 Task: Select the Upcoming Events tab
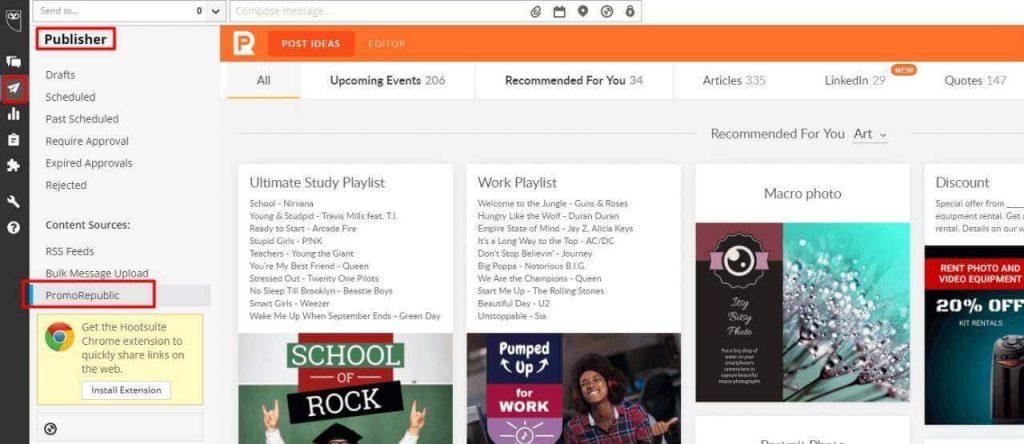[387, 80]
